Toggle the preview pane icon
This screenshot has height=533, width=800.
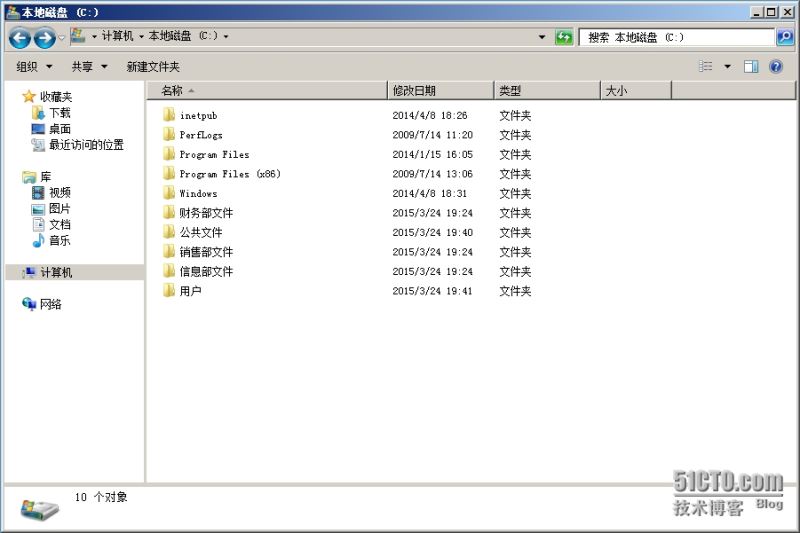(751, 66)
